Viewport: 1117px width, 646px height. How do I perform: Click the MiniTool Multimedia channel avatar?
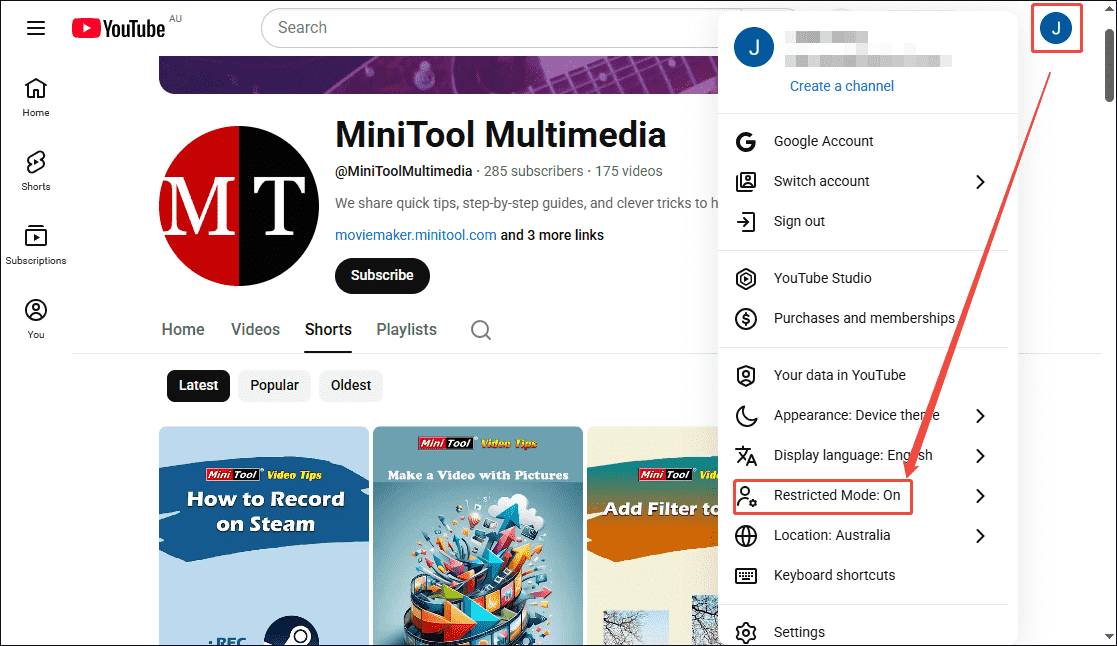tap(239, 206)
